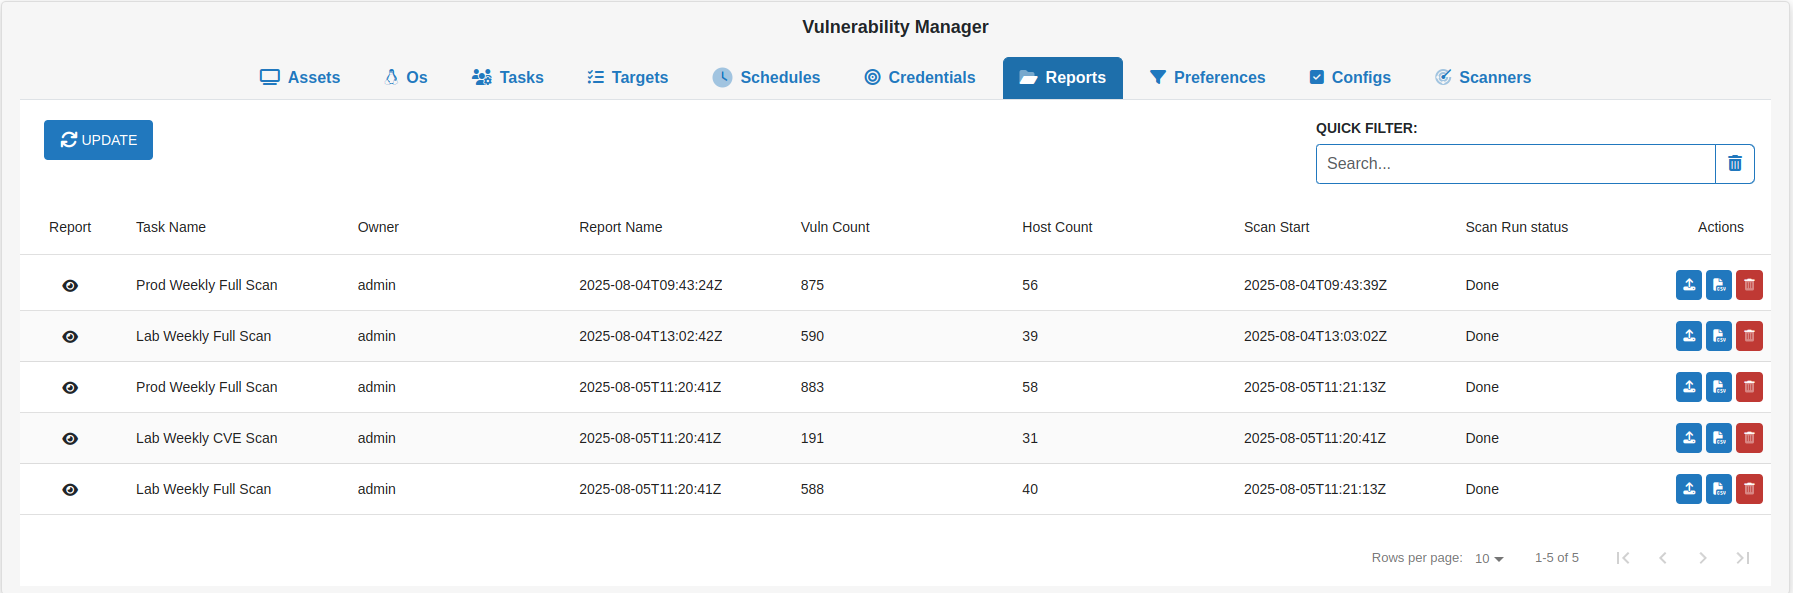Image resolution: width=1793 pixels, height=593 pixels.
Task: Click eye icon for report with 875 vulnerabilities
Action: [70, 286]
